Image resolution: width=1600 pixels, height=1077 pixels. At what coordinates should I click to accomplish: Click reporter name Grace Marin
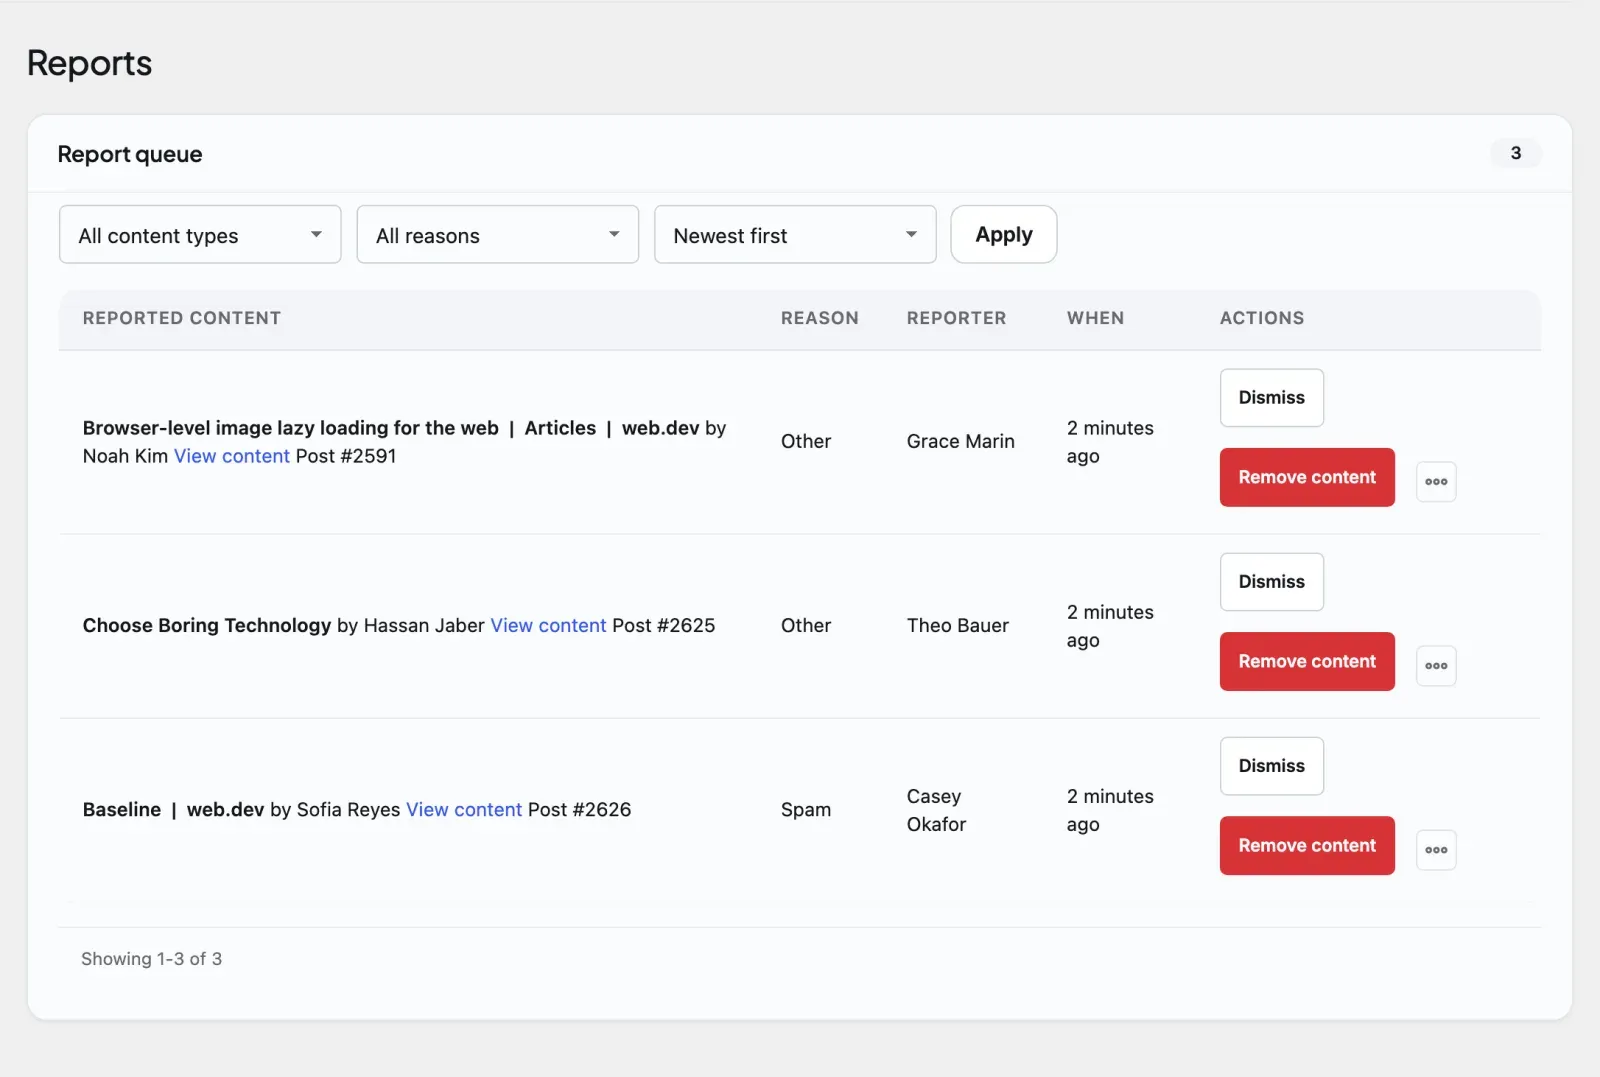[x=960, y=442]
